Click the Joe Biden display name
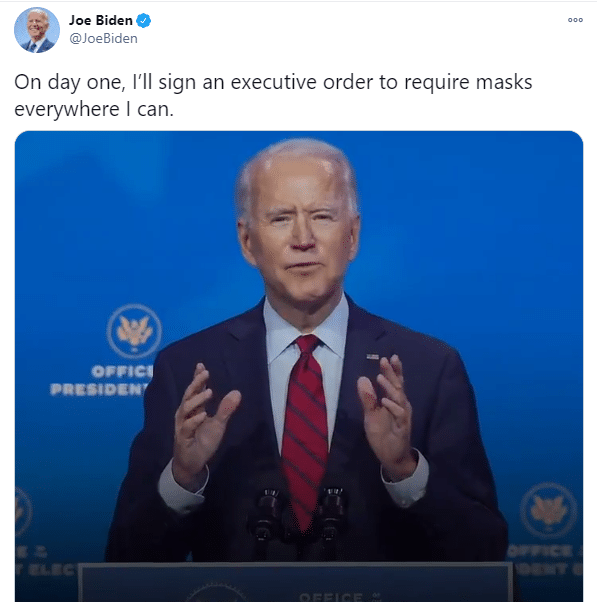The height and width of the screenshot is (602, 597). tap(101, 20)
